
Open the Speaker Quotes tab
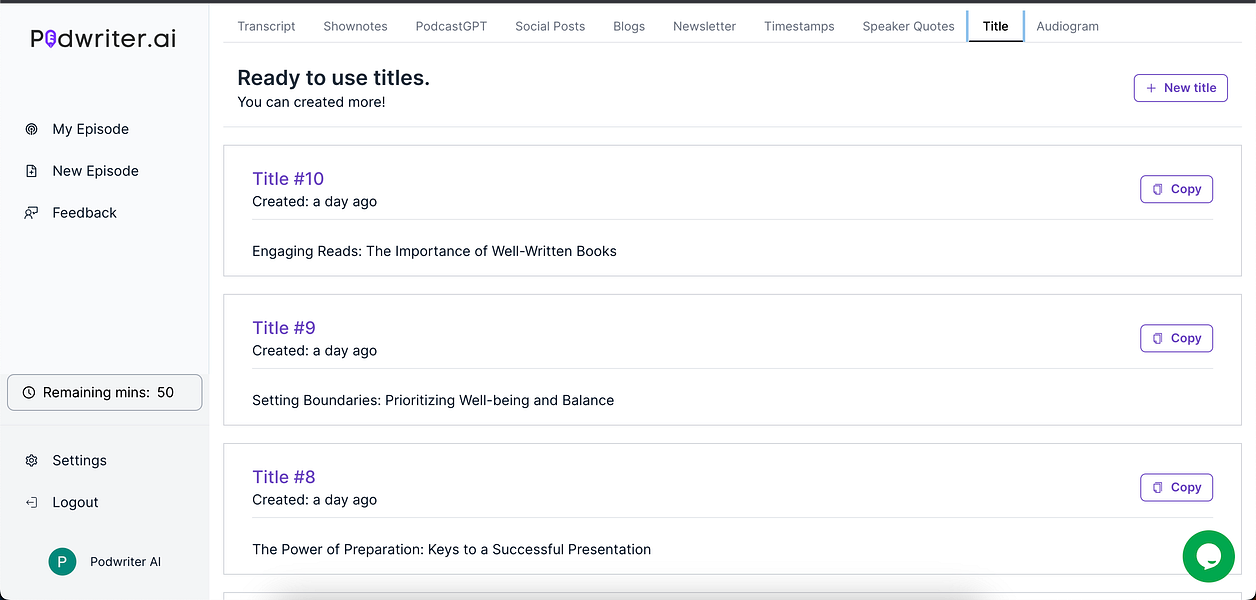coord(908,26)
